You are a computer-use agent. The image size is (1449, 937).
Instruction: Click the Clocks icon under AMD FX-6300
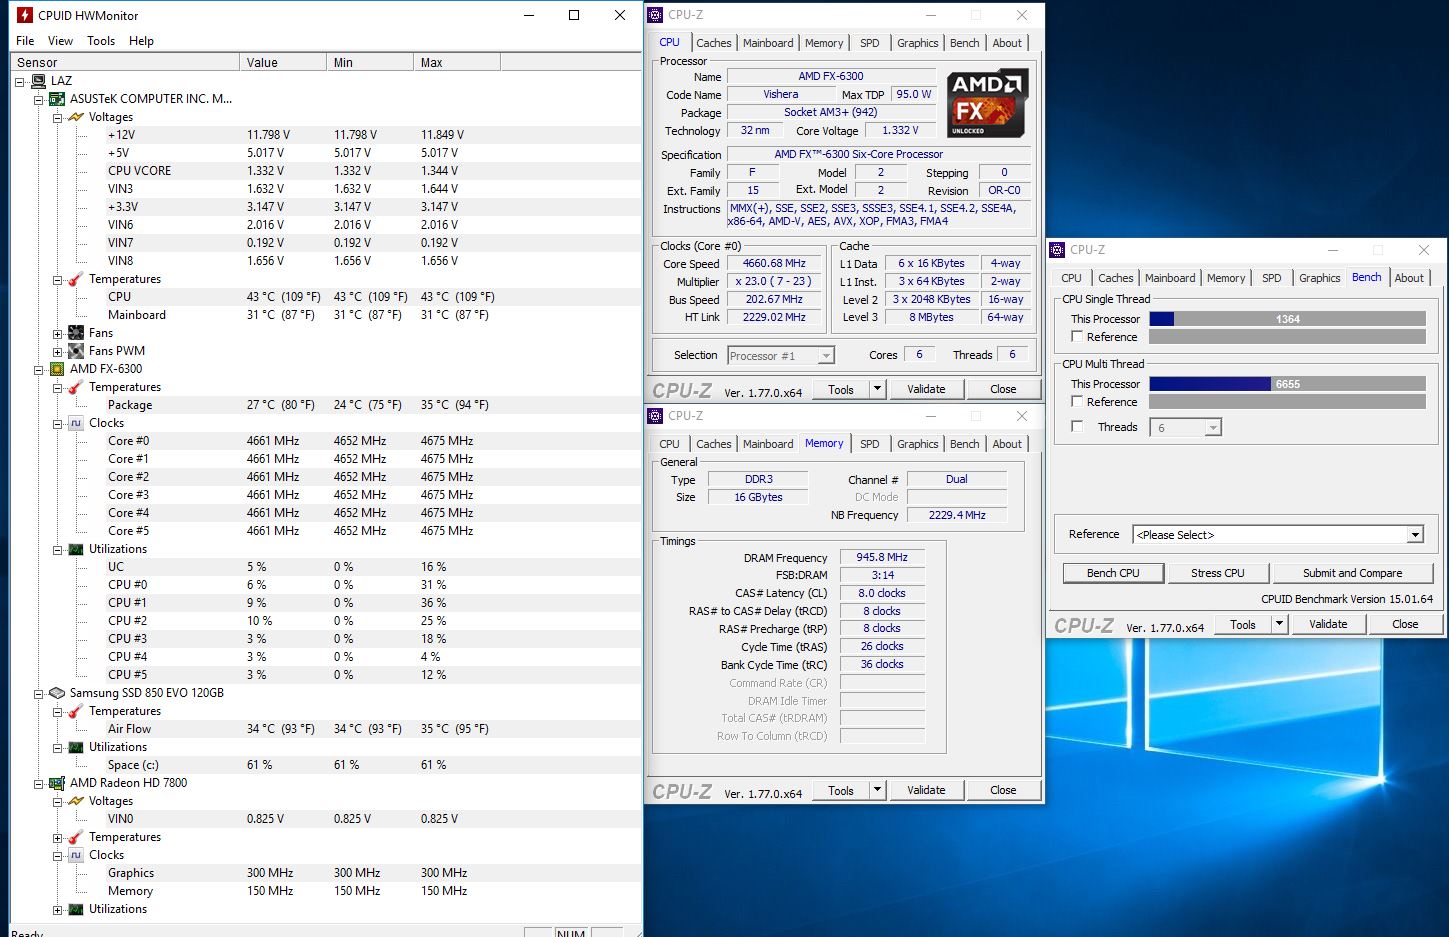[76, 423]
